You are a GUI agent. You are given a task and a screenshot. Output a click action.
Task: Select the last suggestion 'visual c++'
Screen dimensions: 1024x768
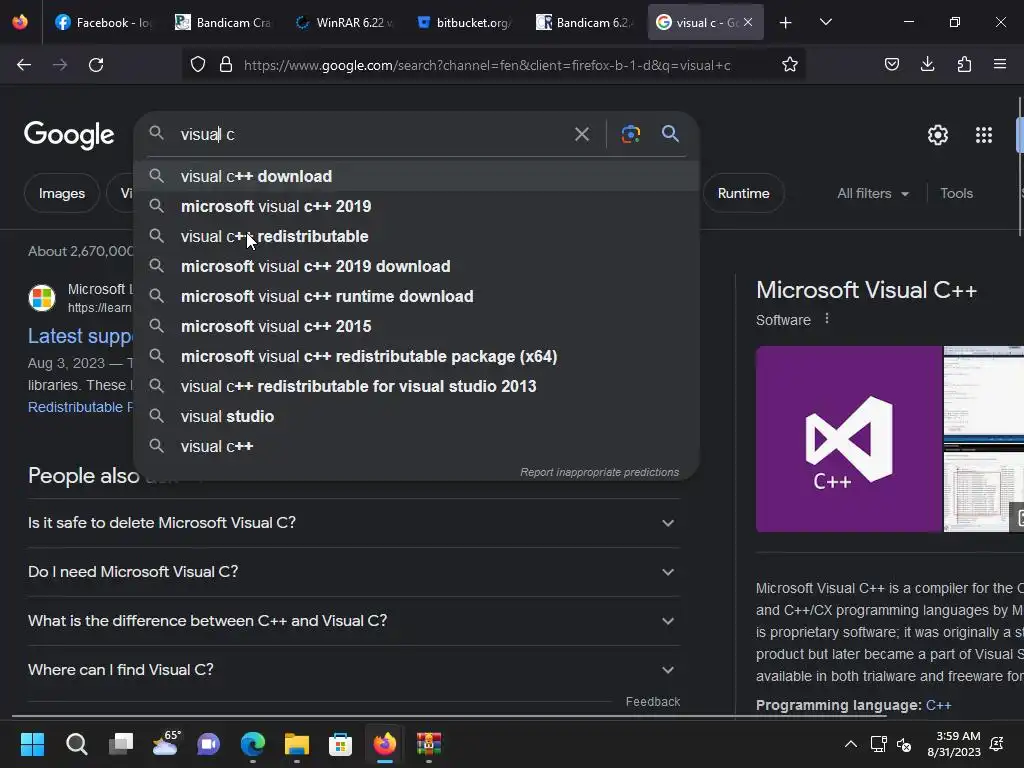coord(416,447)
